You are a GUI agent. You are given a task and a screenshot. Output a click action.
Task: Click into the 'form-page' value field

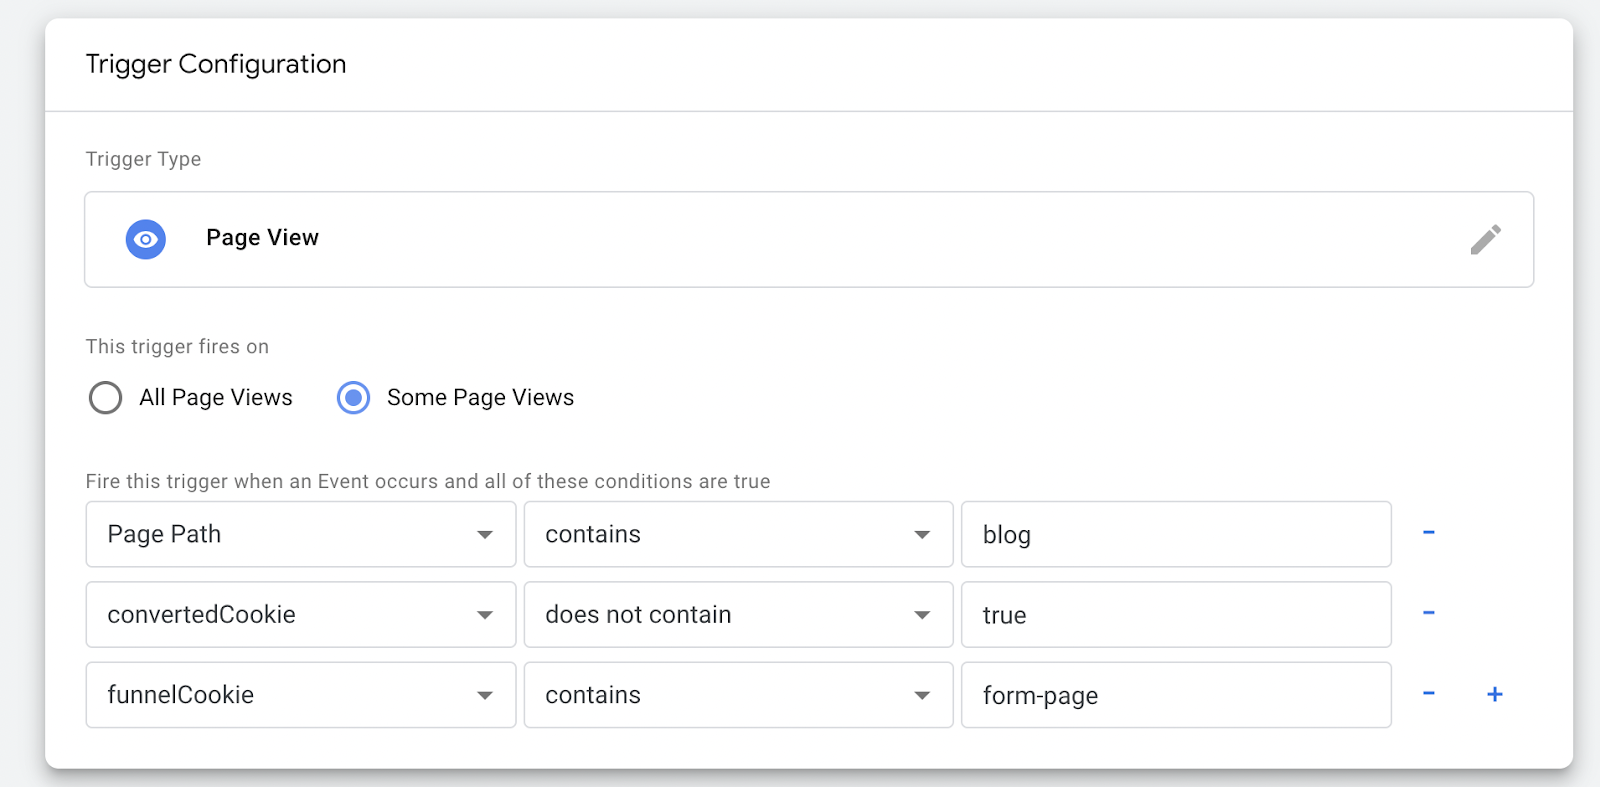click(1175, 695)
